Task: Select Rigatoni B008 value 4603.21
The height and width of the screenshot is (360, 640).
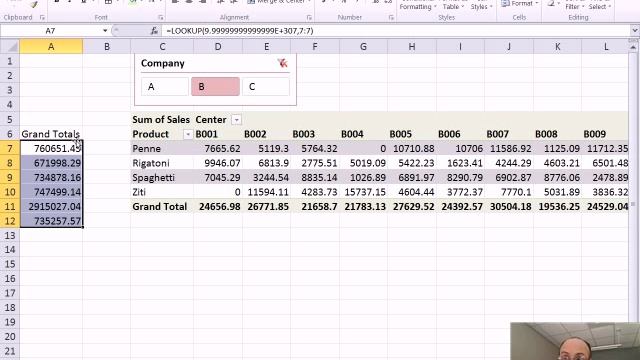Action: [558, 163]
